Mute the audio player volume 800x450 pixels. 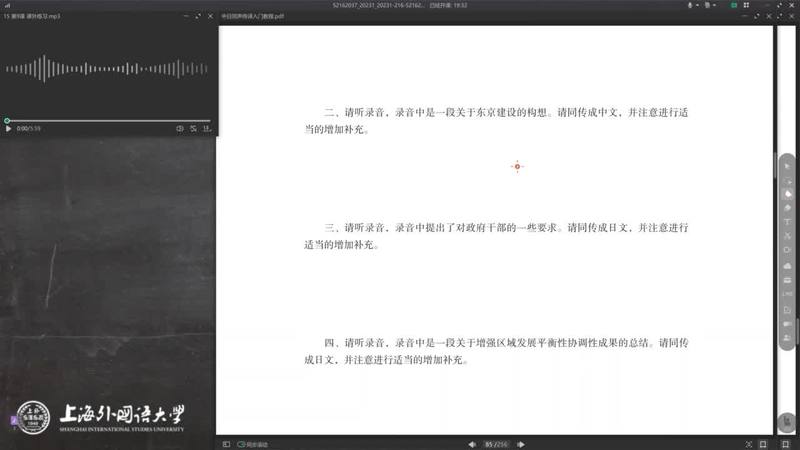(180, 129)
